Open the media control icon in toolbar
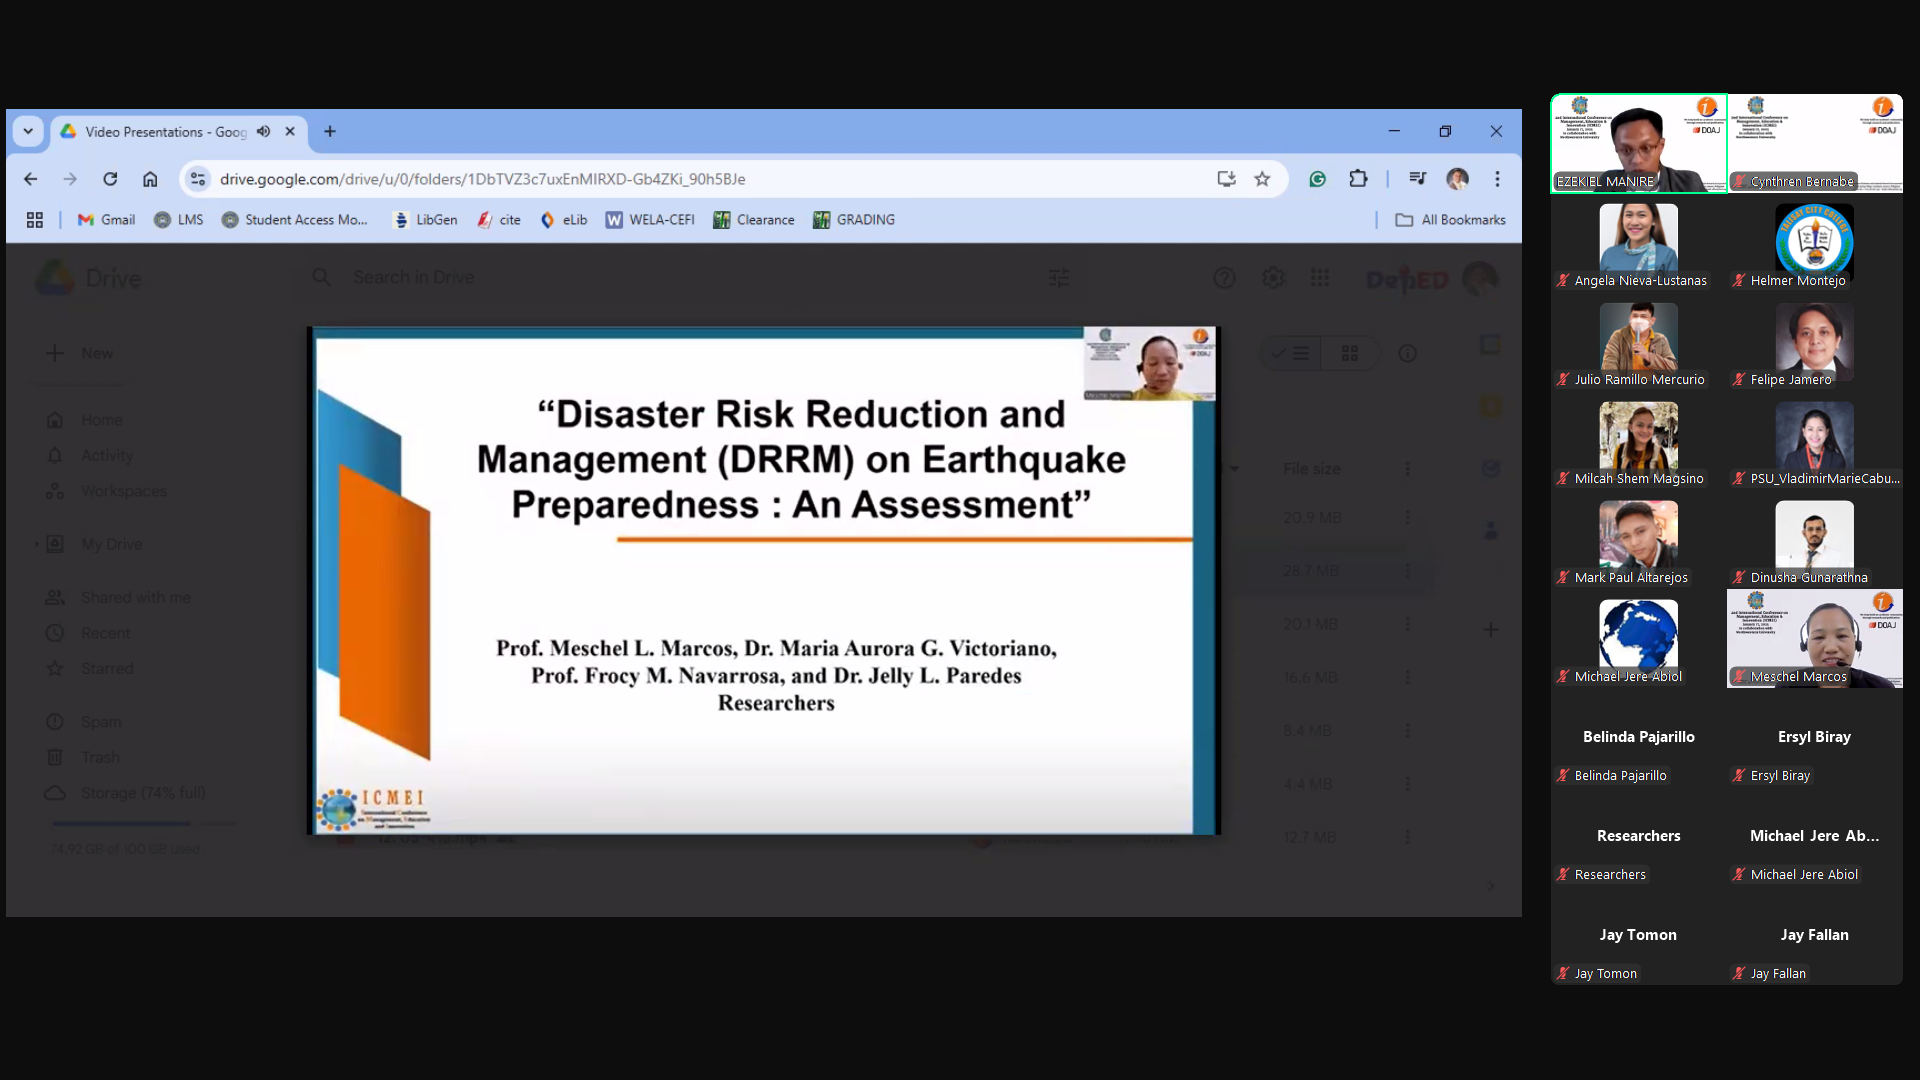 click(1417, 179)
